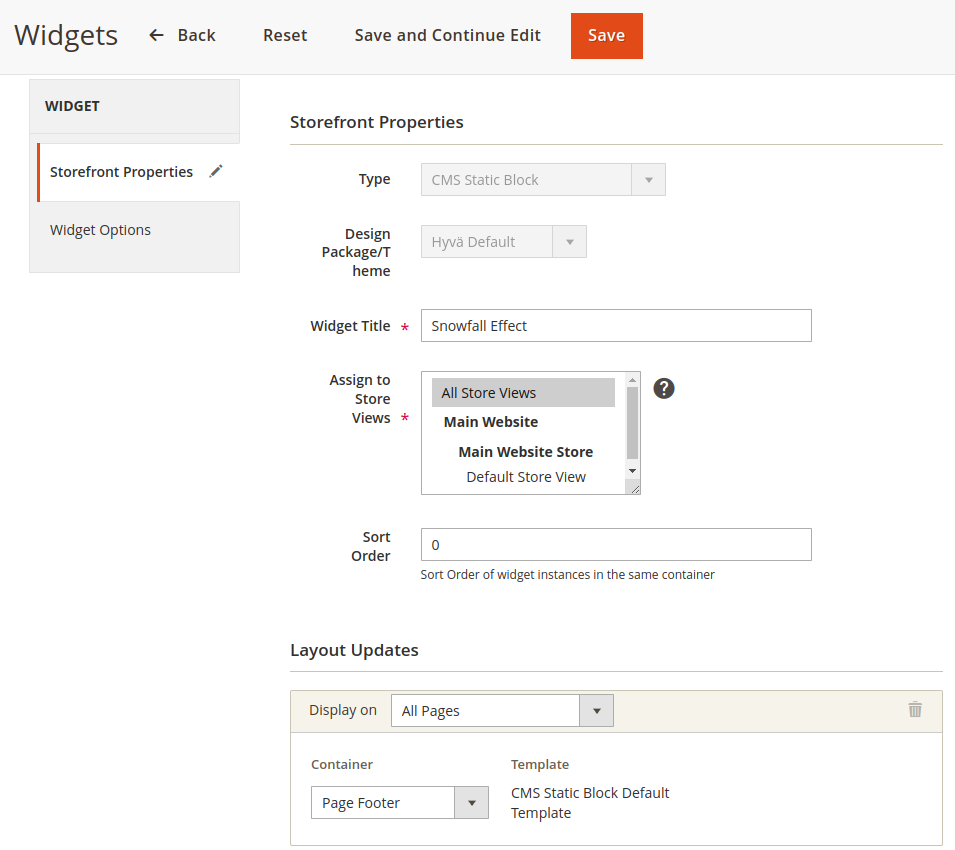Open the Page Footer container dropdown
955x850 pixels.
tap(400, 803)
